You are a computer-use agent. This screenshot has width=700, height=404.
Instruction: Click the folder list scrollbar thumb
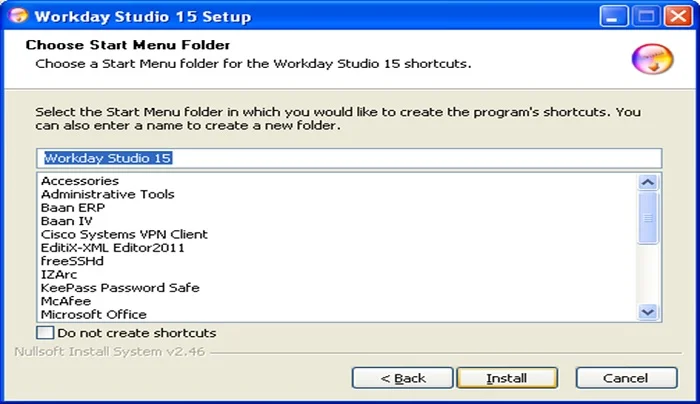(x=648, y=218)
